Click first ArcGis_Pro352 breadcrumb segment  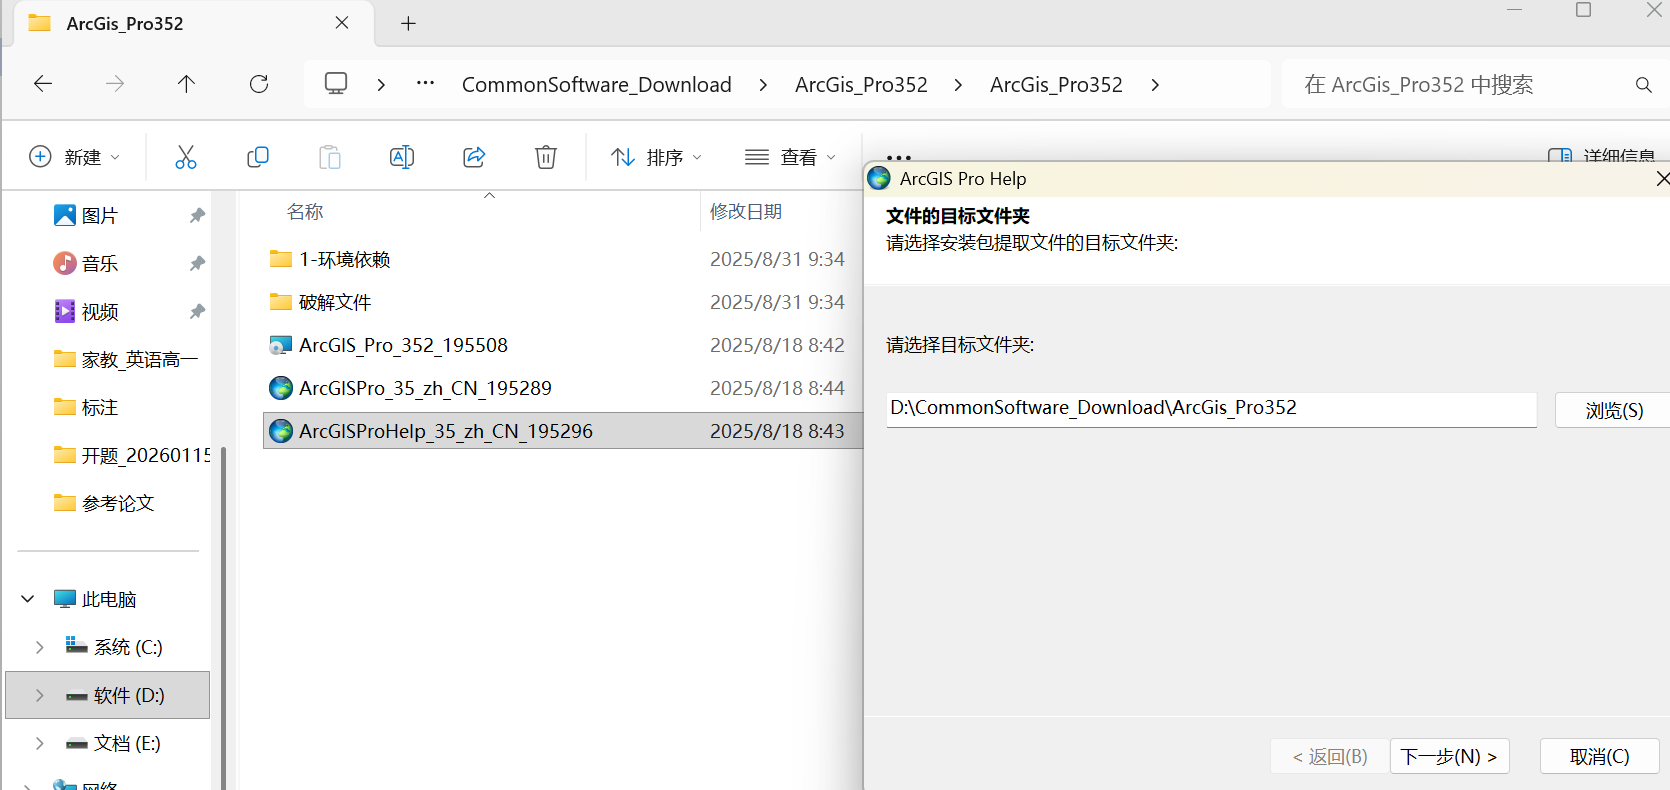[861, 85]
